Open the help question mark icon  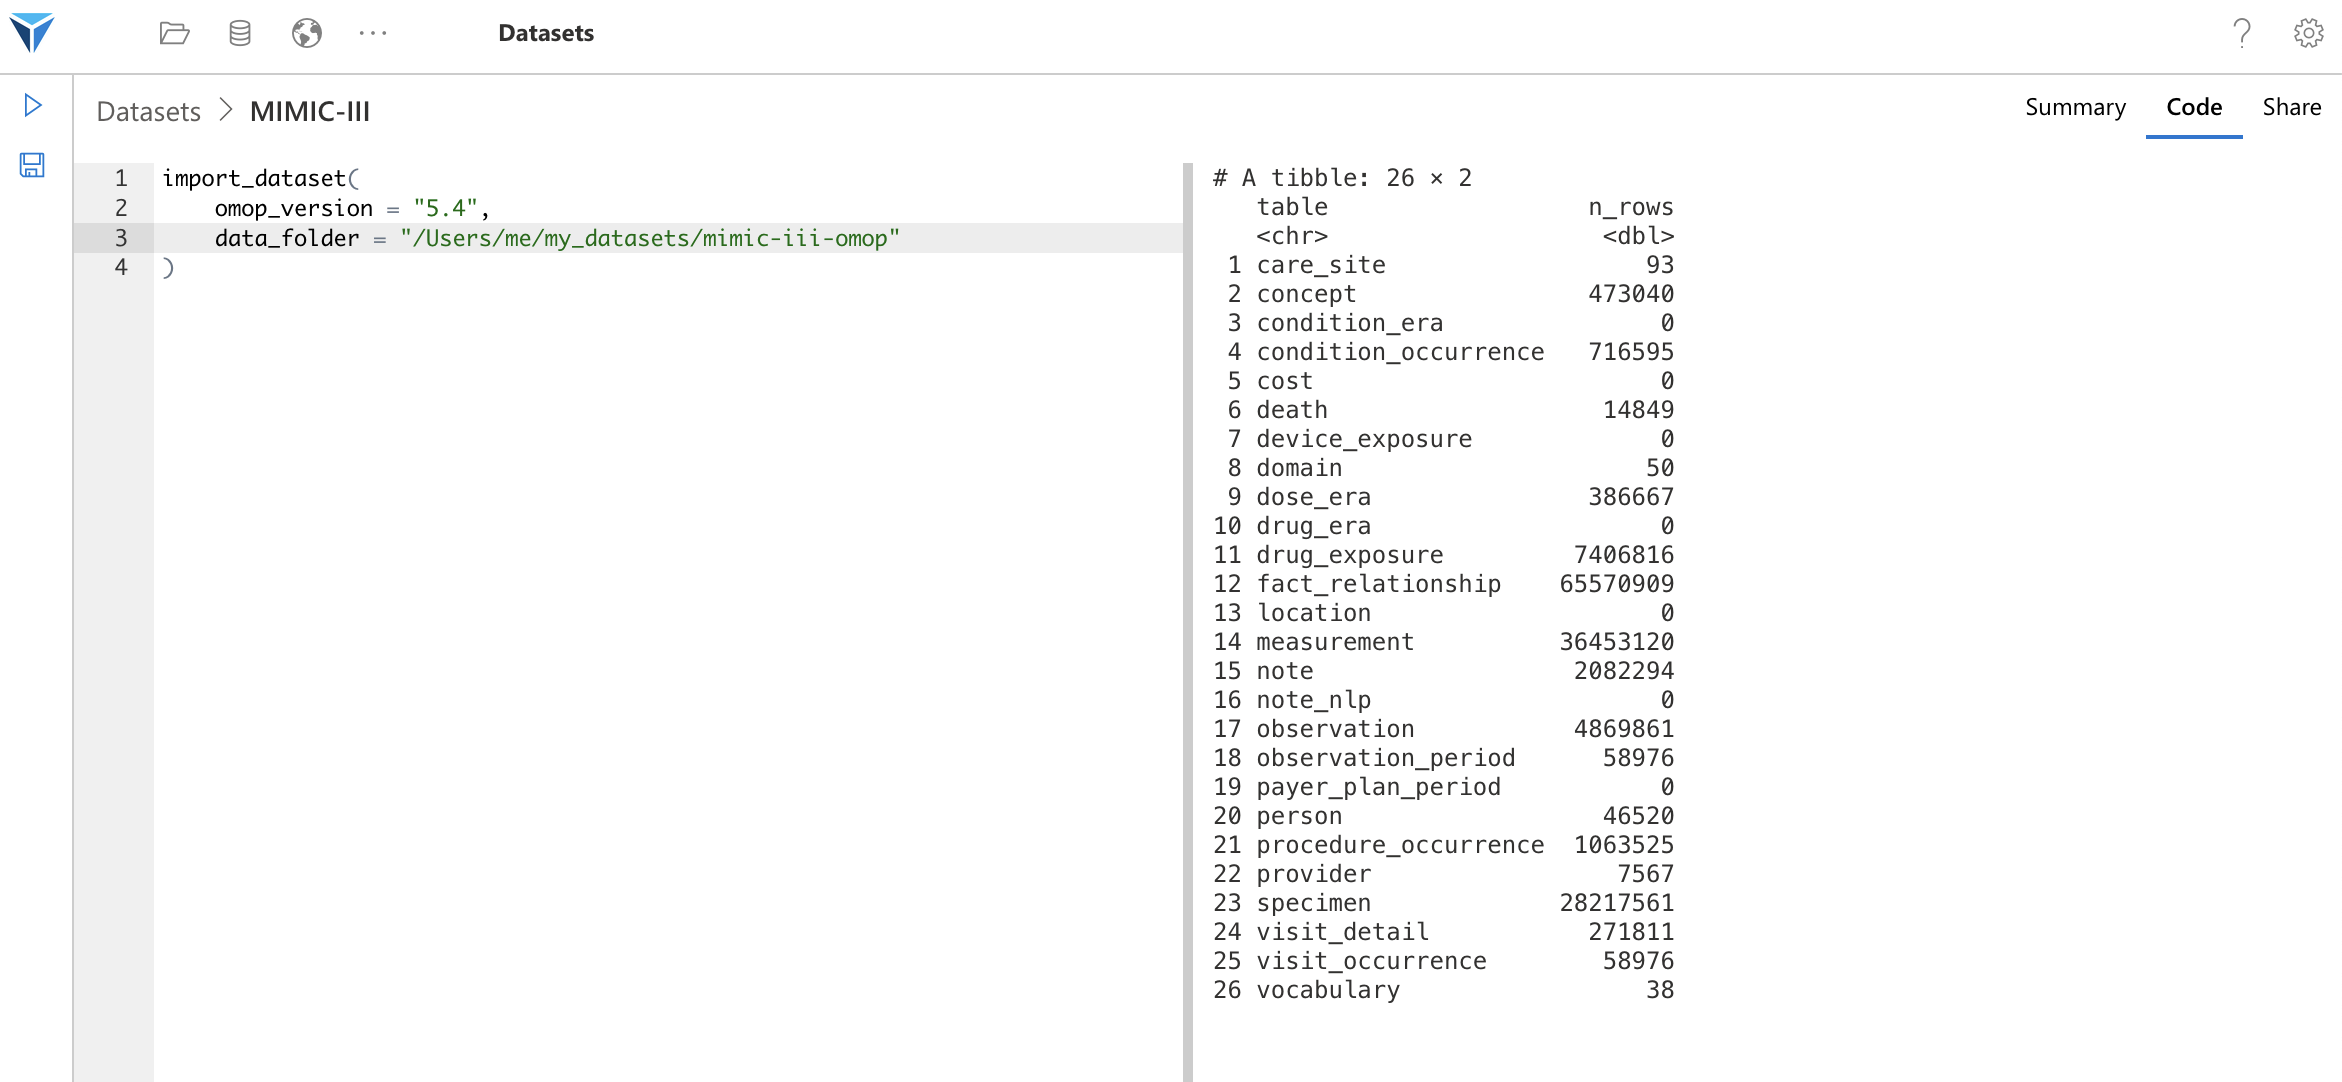click(x=2242, y=33)
